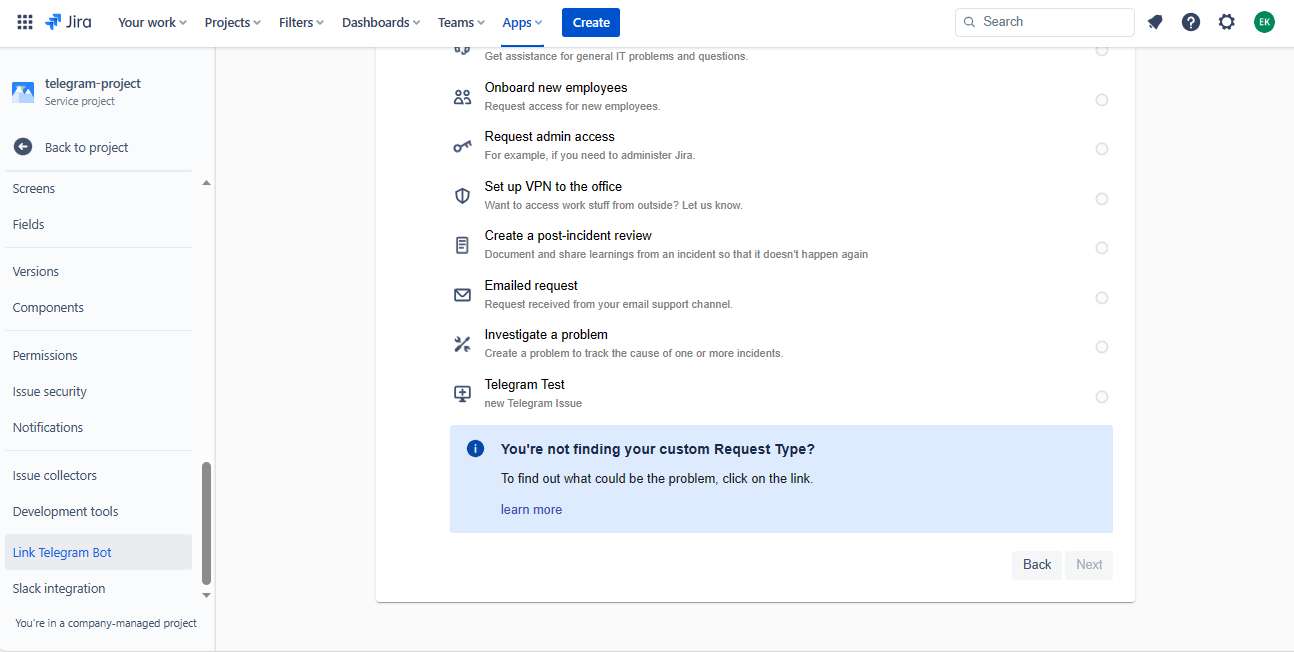Choose the Set up VPN radio button
The width and height of the screenshot is (1294, 652).
[x=1101, y=199]
